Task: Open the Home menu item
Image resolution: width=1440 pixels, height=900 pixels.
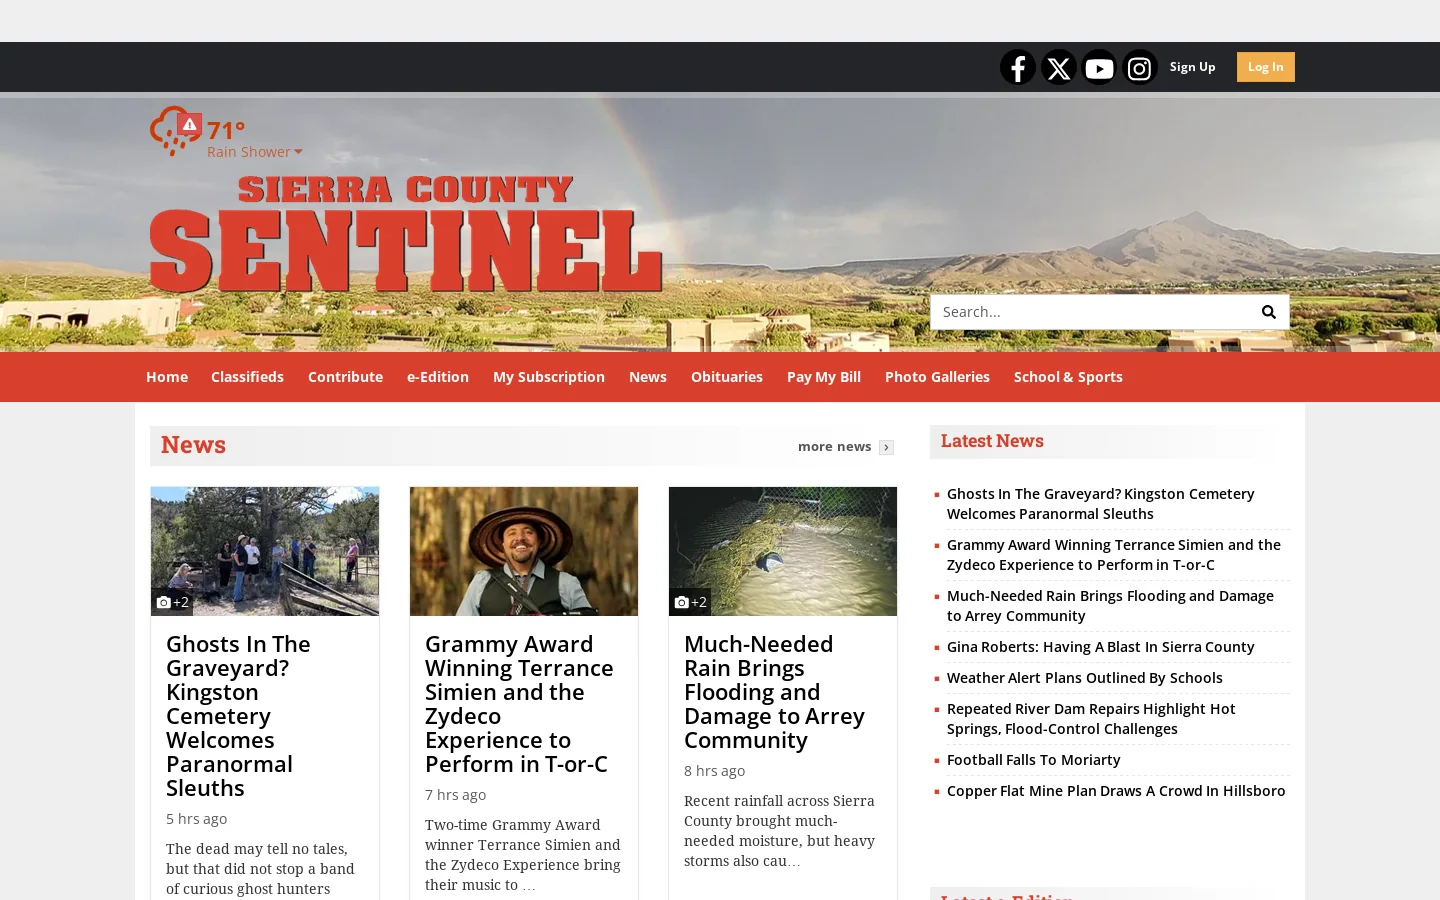Action: pos(167,377)
